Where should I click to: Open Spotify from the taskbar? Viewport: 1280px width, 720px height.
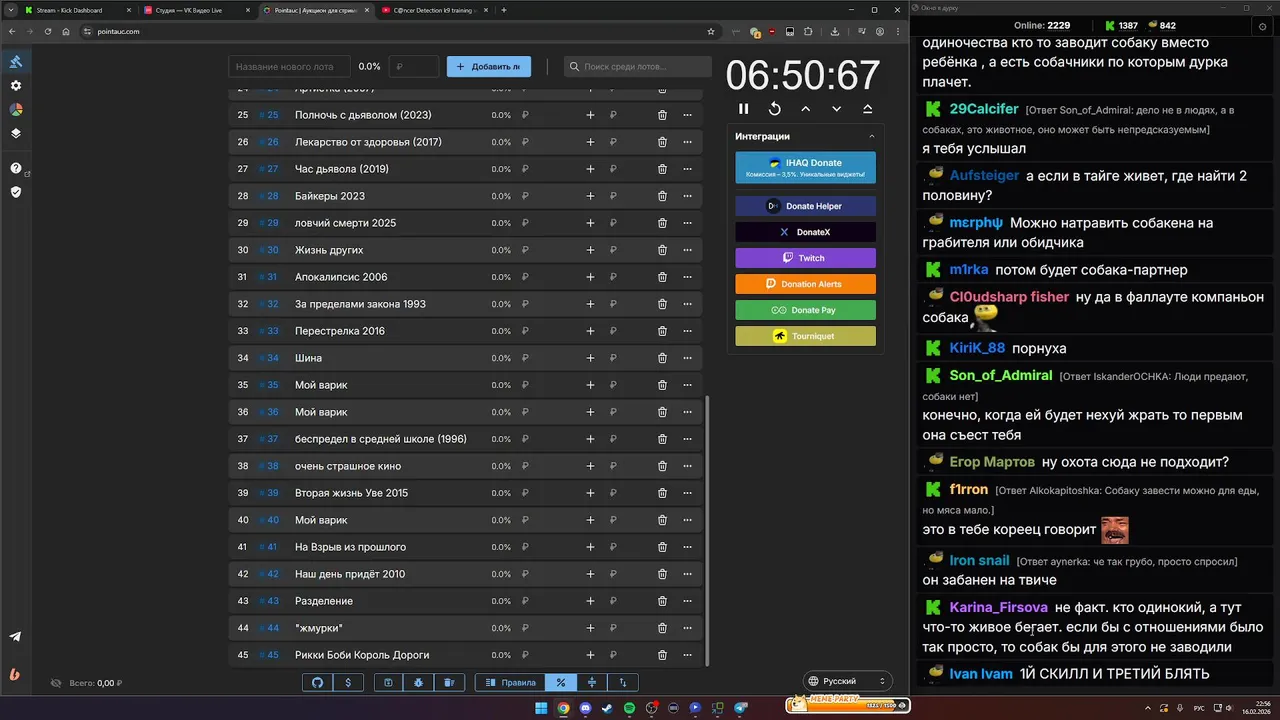[x=629, y=708]
